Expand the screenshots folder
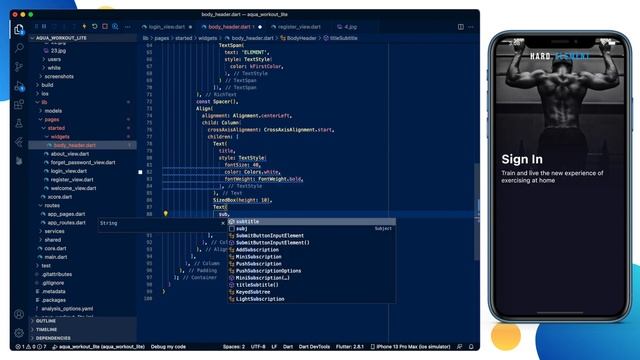 point(59,76)
